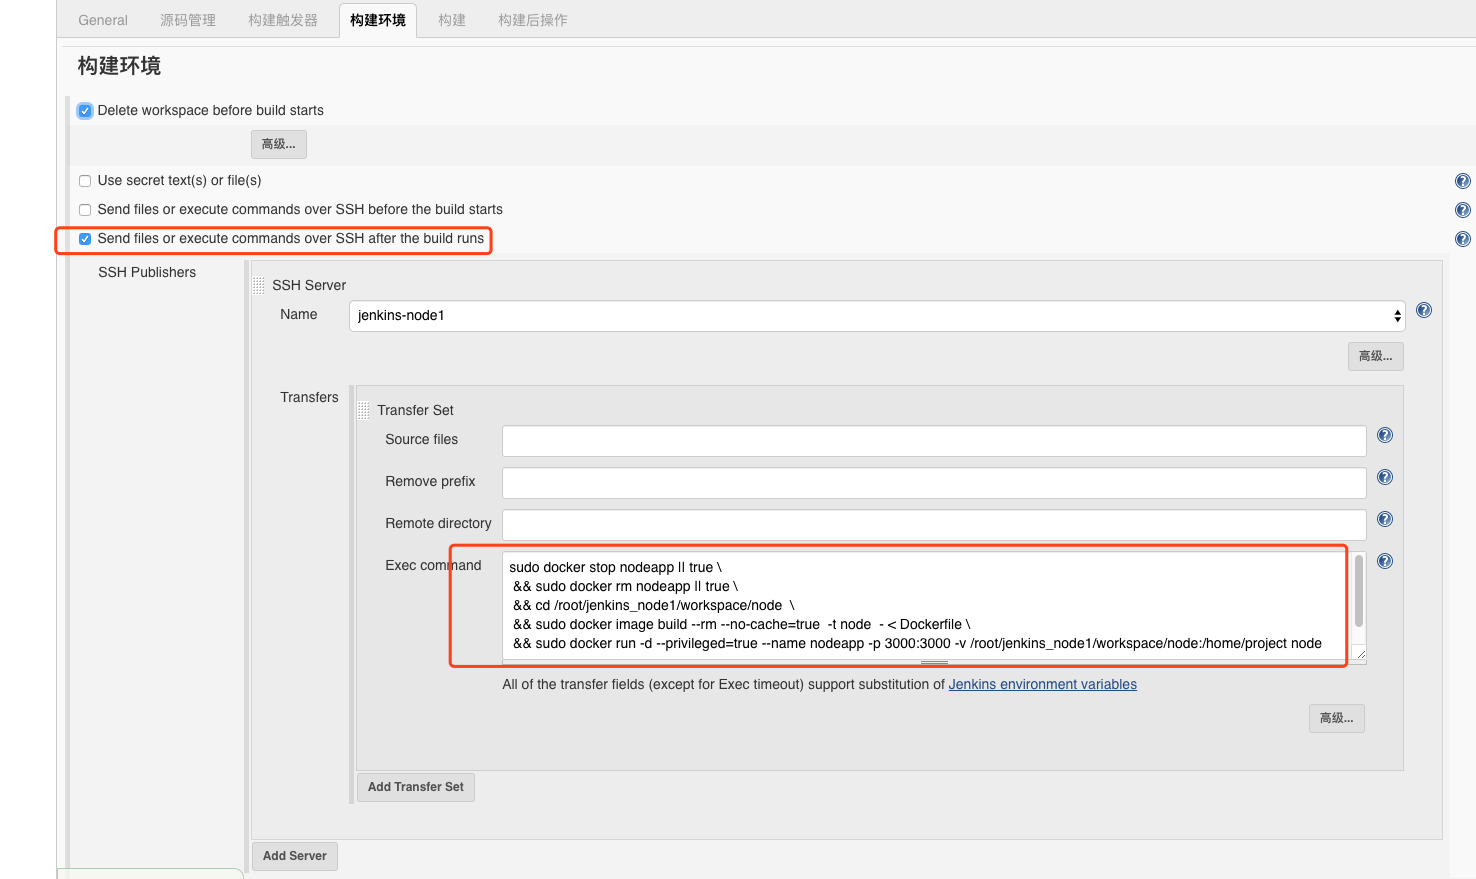
Task: Click the Add Server button
Action: coord(295,856)
